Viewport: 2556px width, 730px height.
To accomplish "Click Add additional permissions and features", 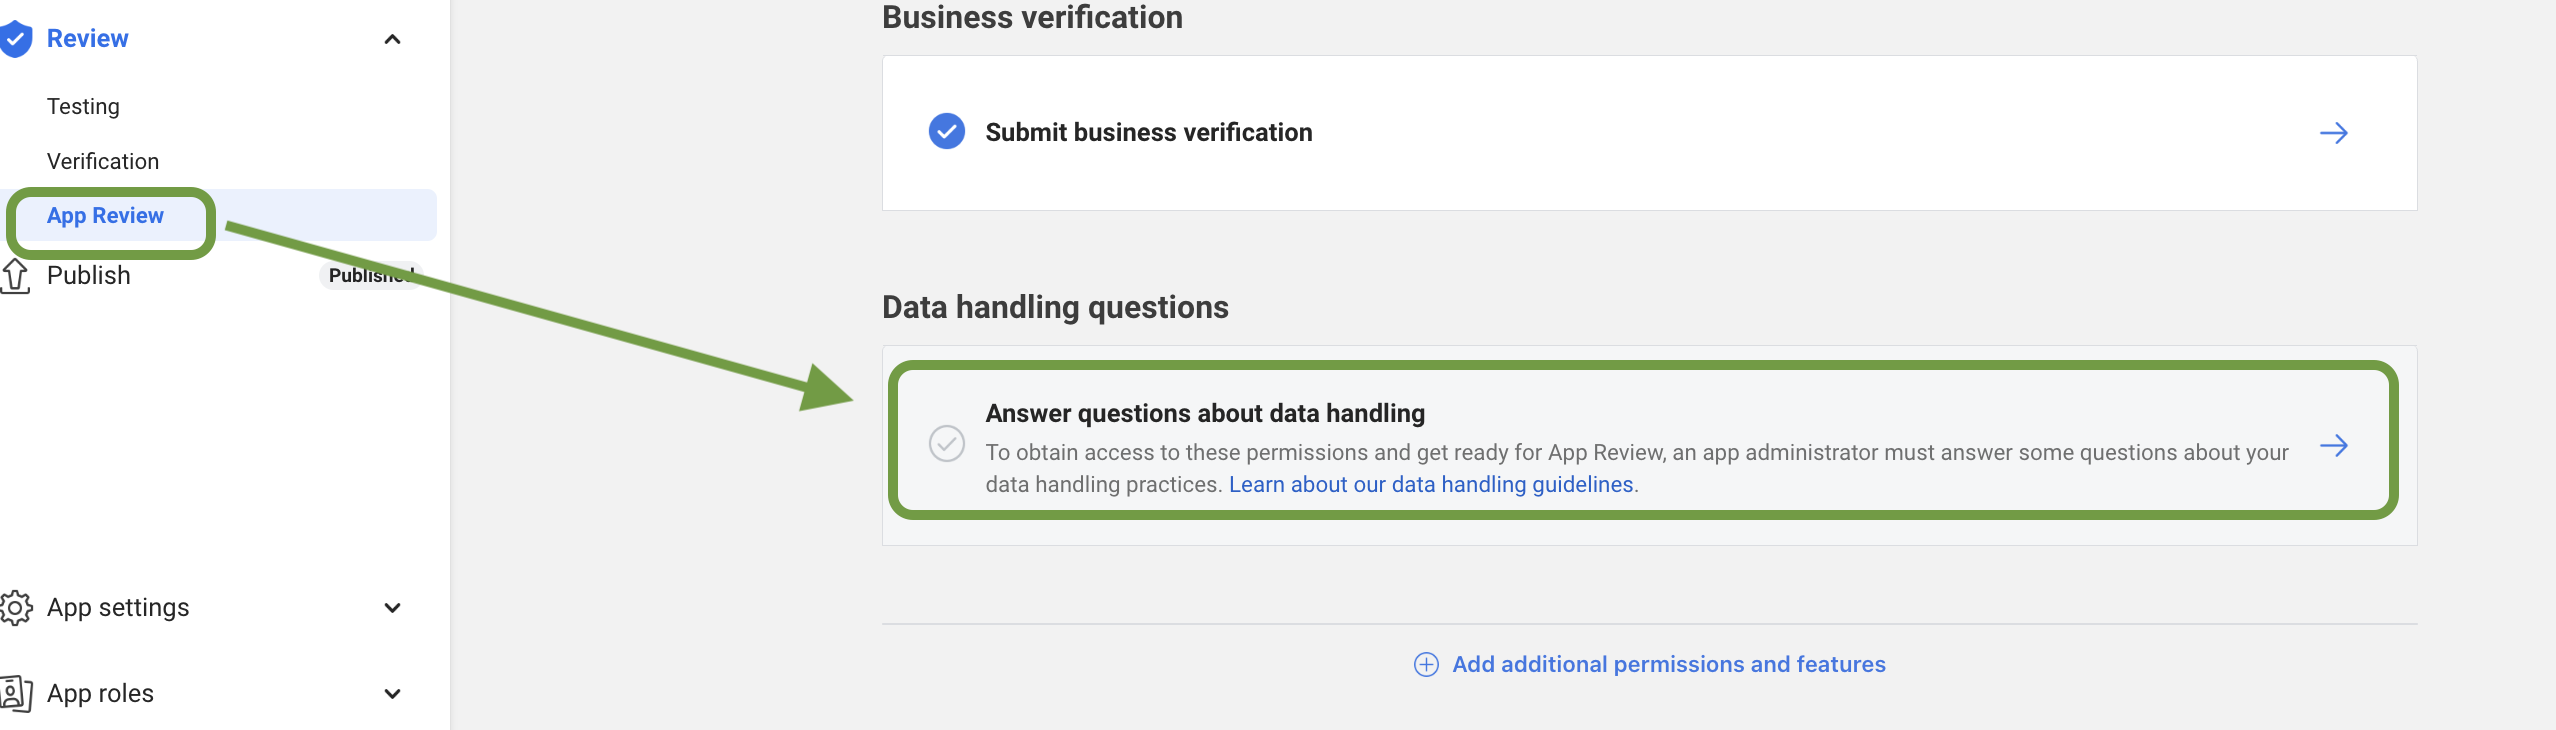I will pyautogui.click(x=1668, y=665).
